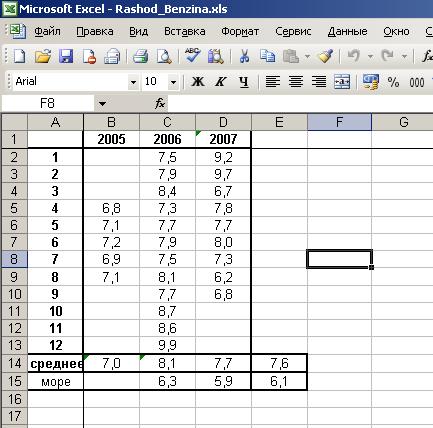The height and width of the screenshot is (428, 433).
Task: Click the New document icon
Action: (19, 56)
